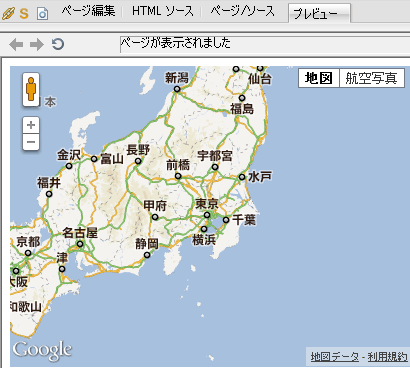The height and width of the screenshot is (368, 410).
Task: Click the 宇都宮 city label
Action: [x=215, y=156]
